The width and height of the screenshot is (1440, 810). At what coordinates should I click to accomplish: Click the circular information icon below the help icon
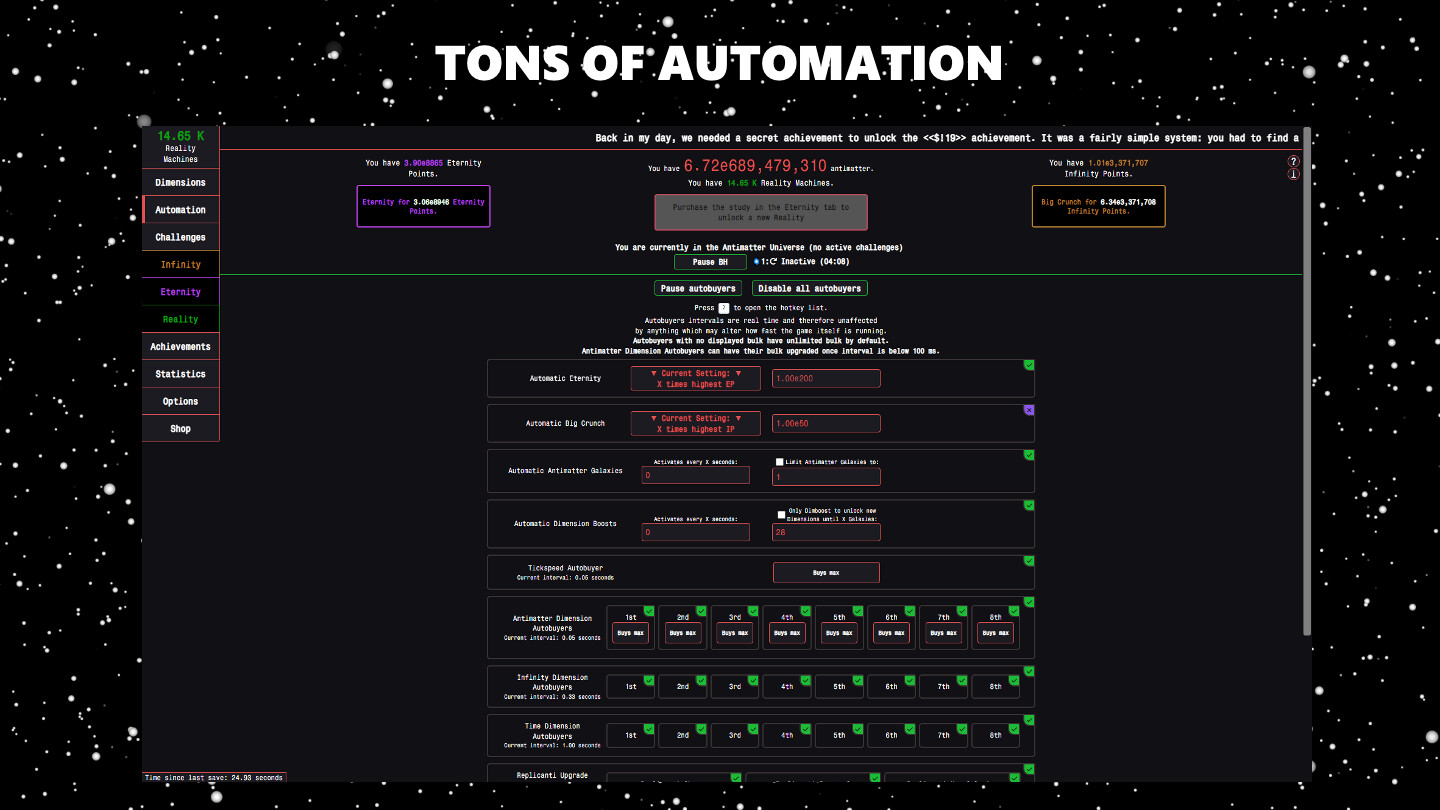tap(1293, 173)
